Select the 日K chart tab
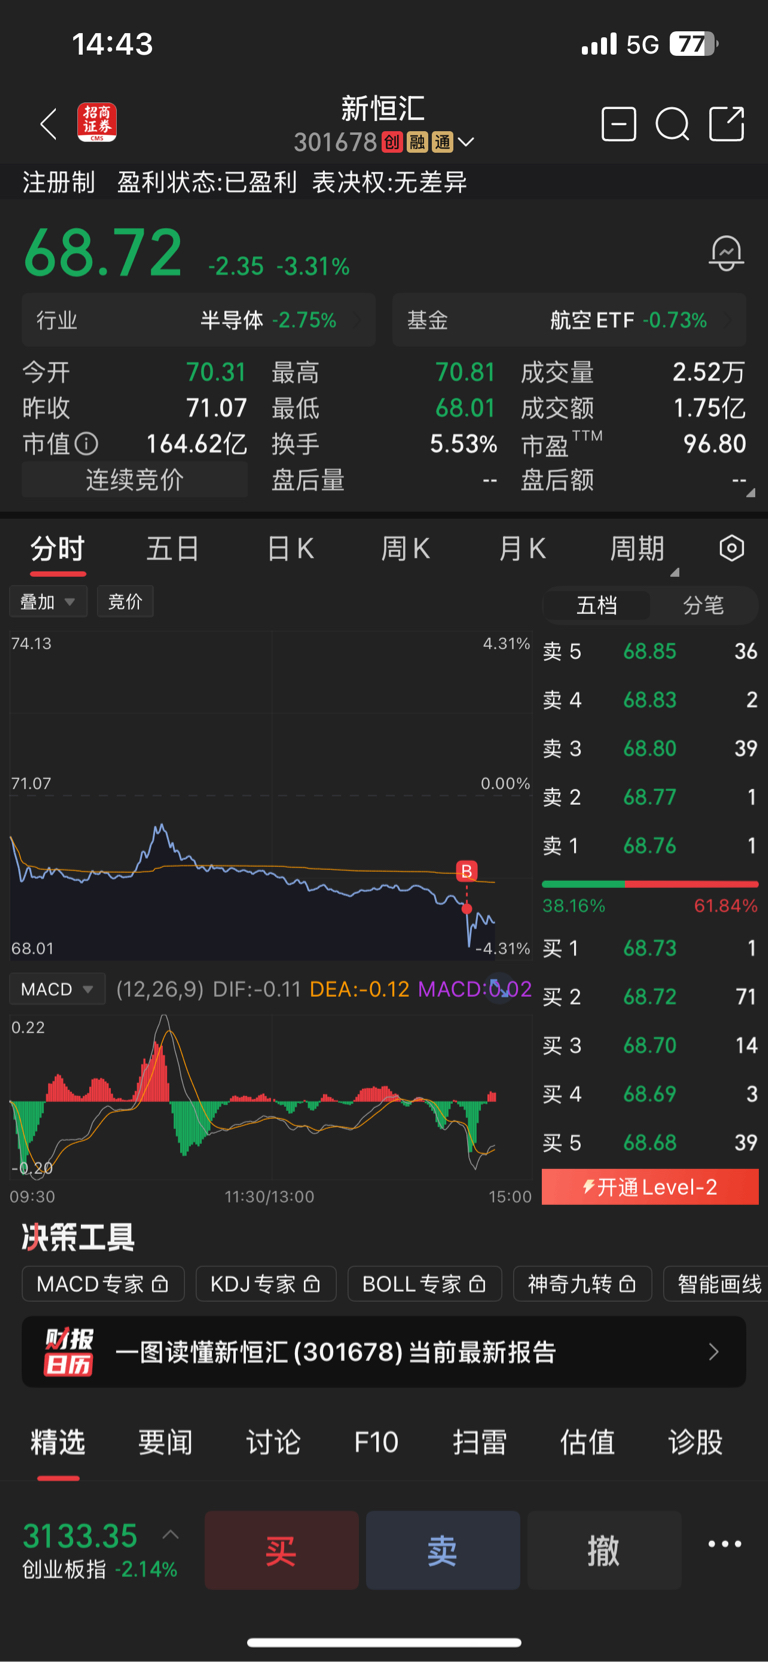Image resolution: width=768 pixels, height=1662 pixels. (290, 549)
